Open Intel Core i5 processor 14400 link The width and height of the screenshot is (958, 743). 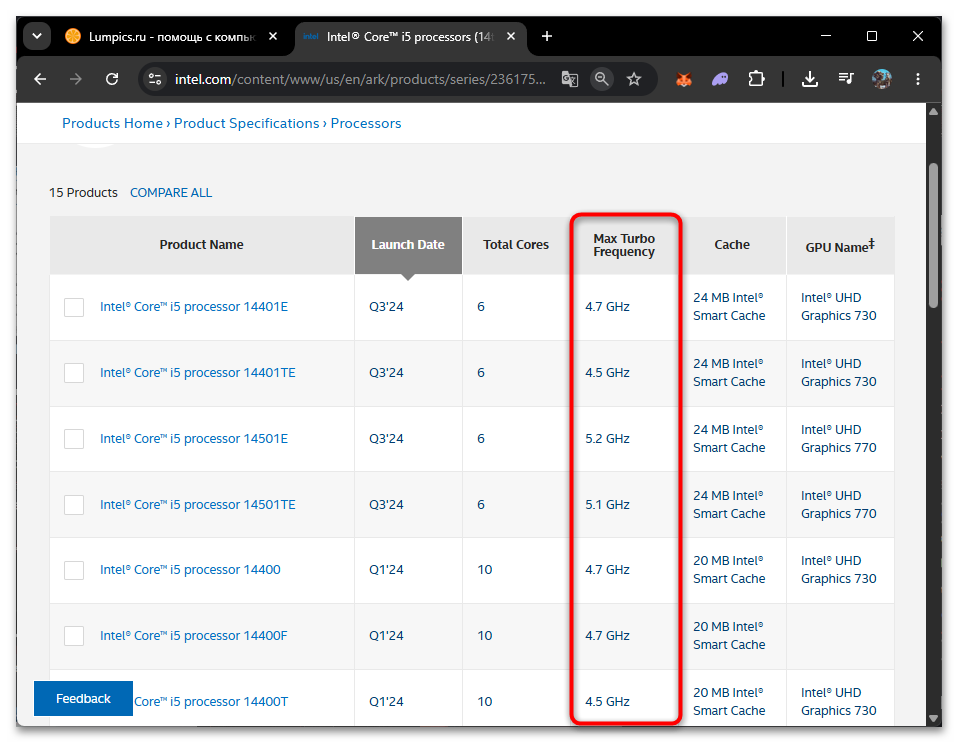click(190, 569)
